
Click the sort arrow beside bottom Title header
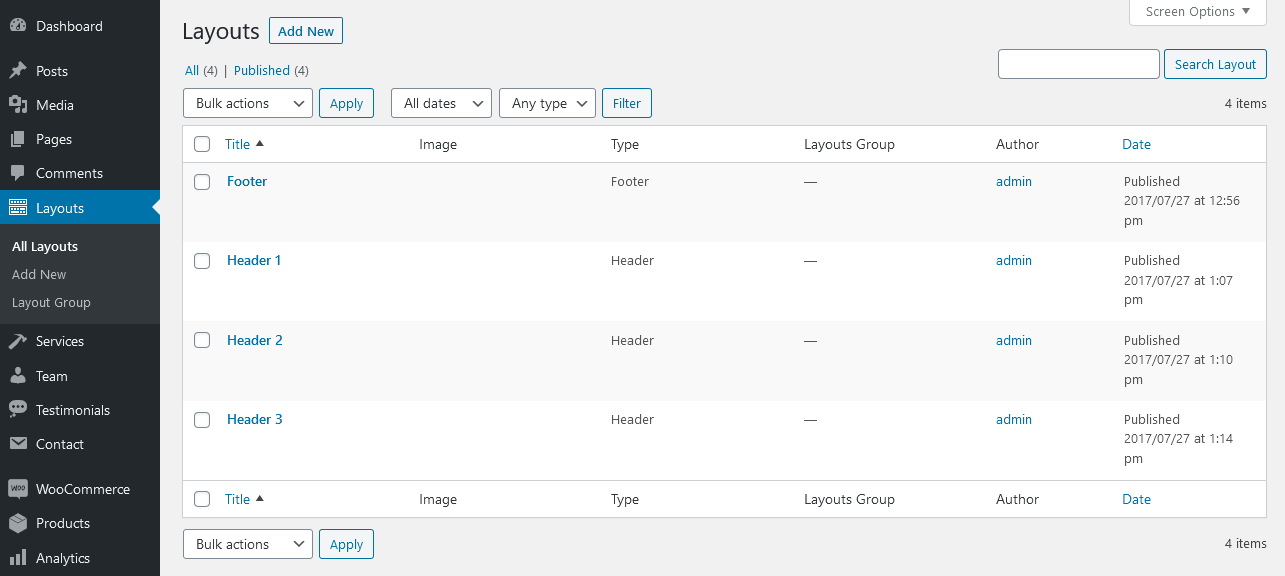point(260,499)
